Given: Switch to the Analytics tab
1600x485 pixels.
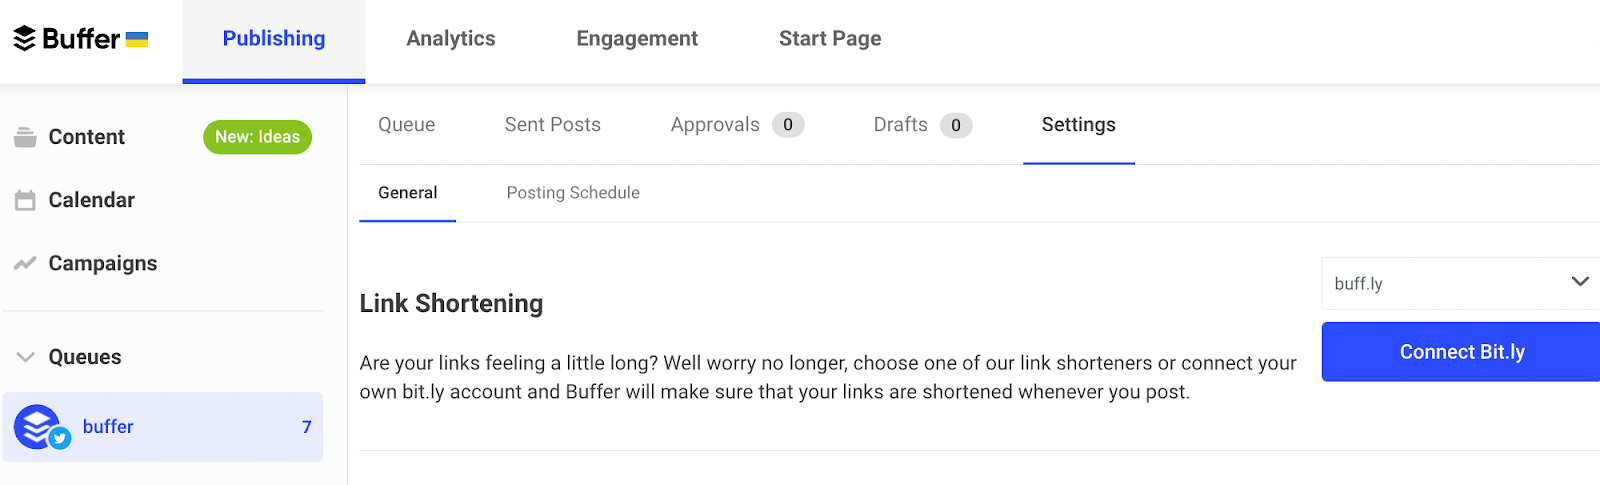Looking at the screenshot, I should coord(451,39).
